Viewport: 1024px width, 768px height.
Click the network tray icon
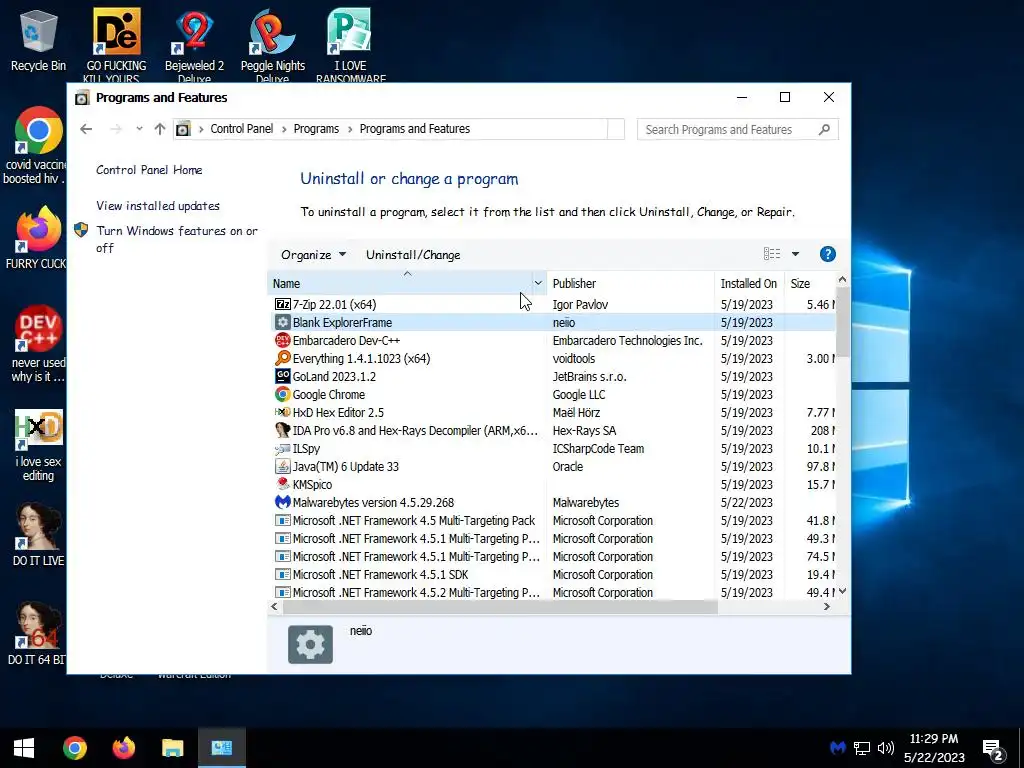(861, 748)
